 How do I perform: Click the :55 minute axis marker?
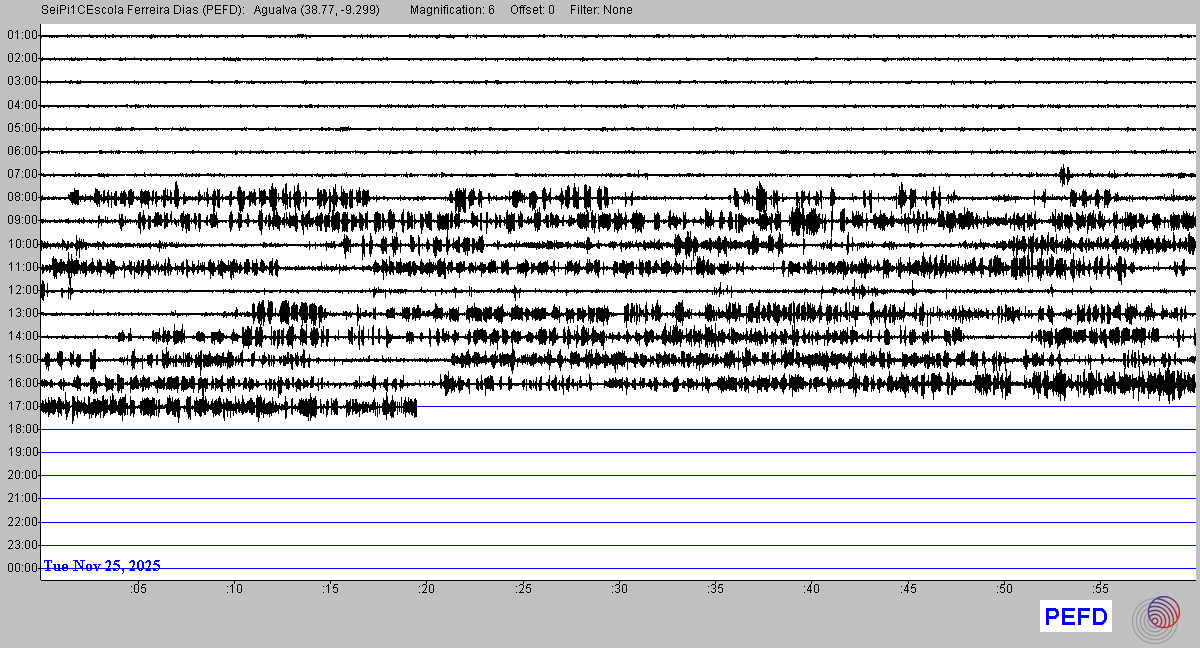pyautogui.click(x=1100, y=590)
